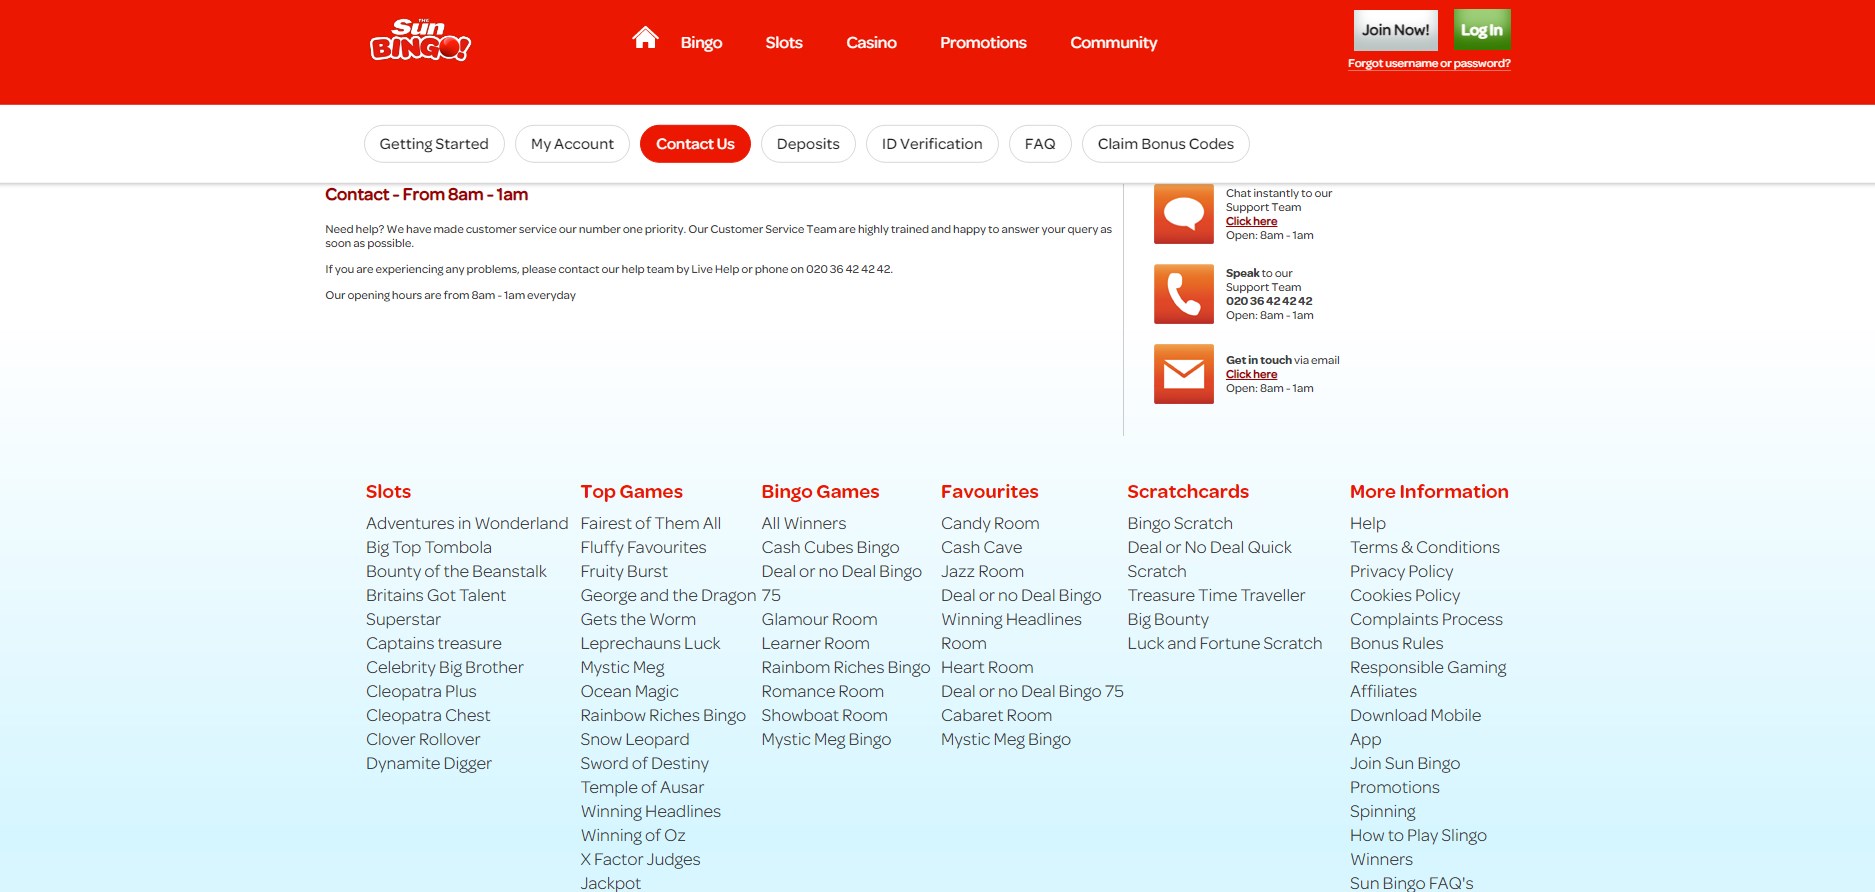
Task: Open Forgot username or password link
Action: click(1429, 63)
